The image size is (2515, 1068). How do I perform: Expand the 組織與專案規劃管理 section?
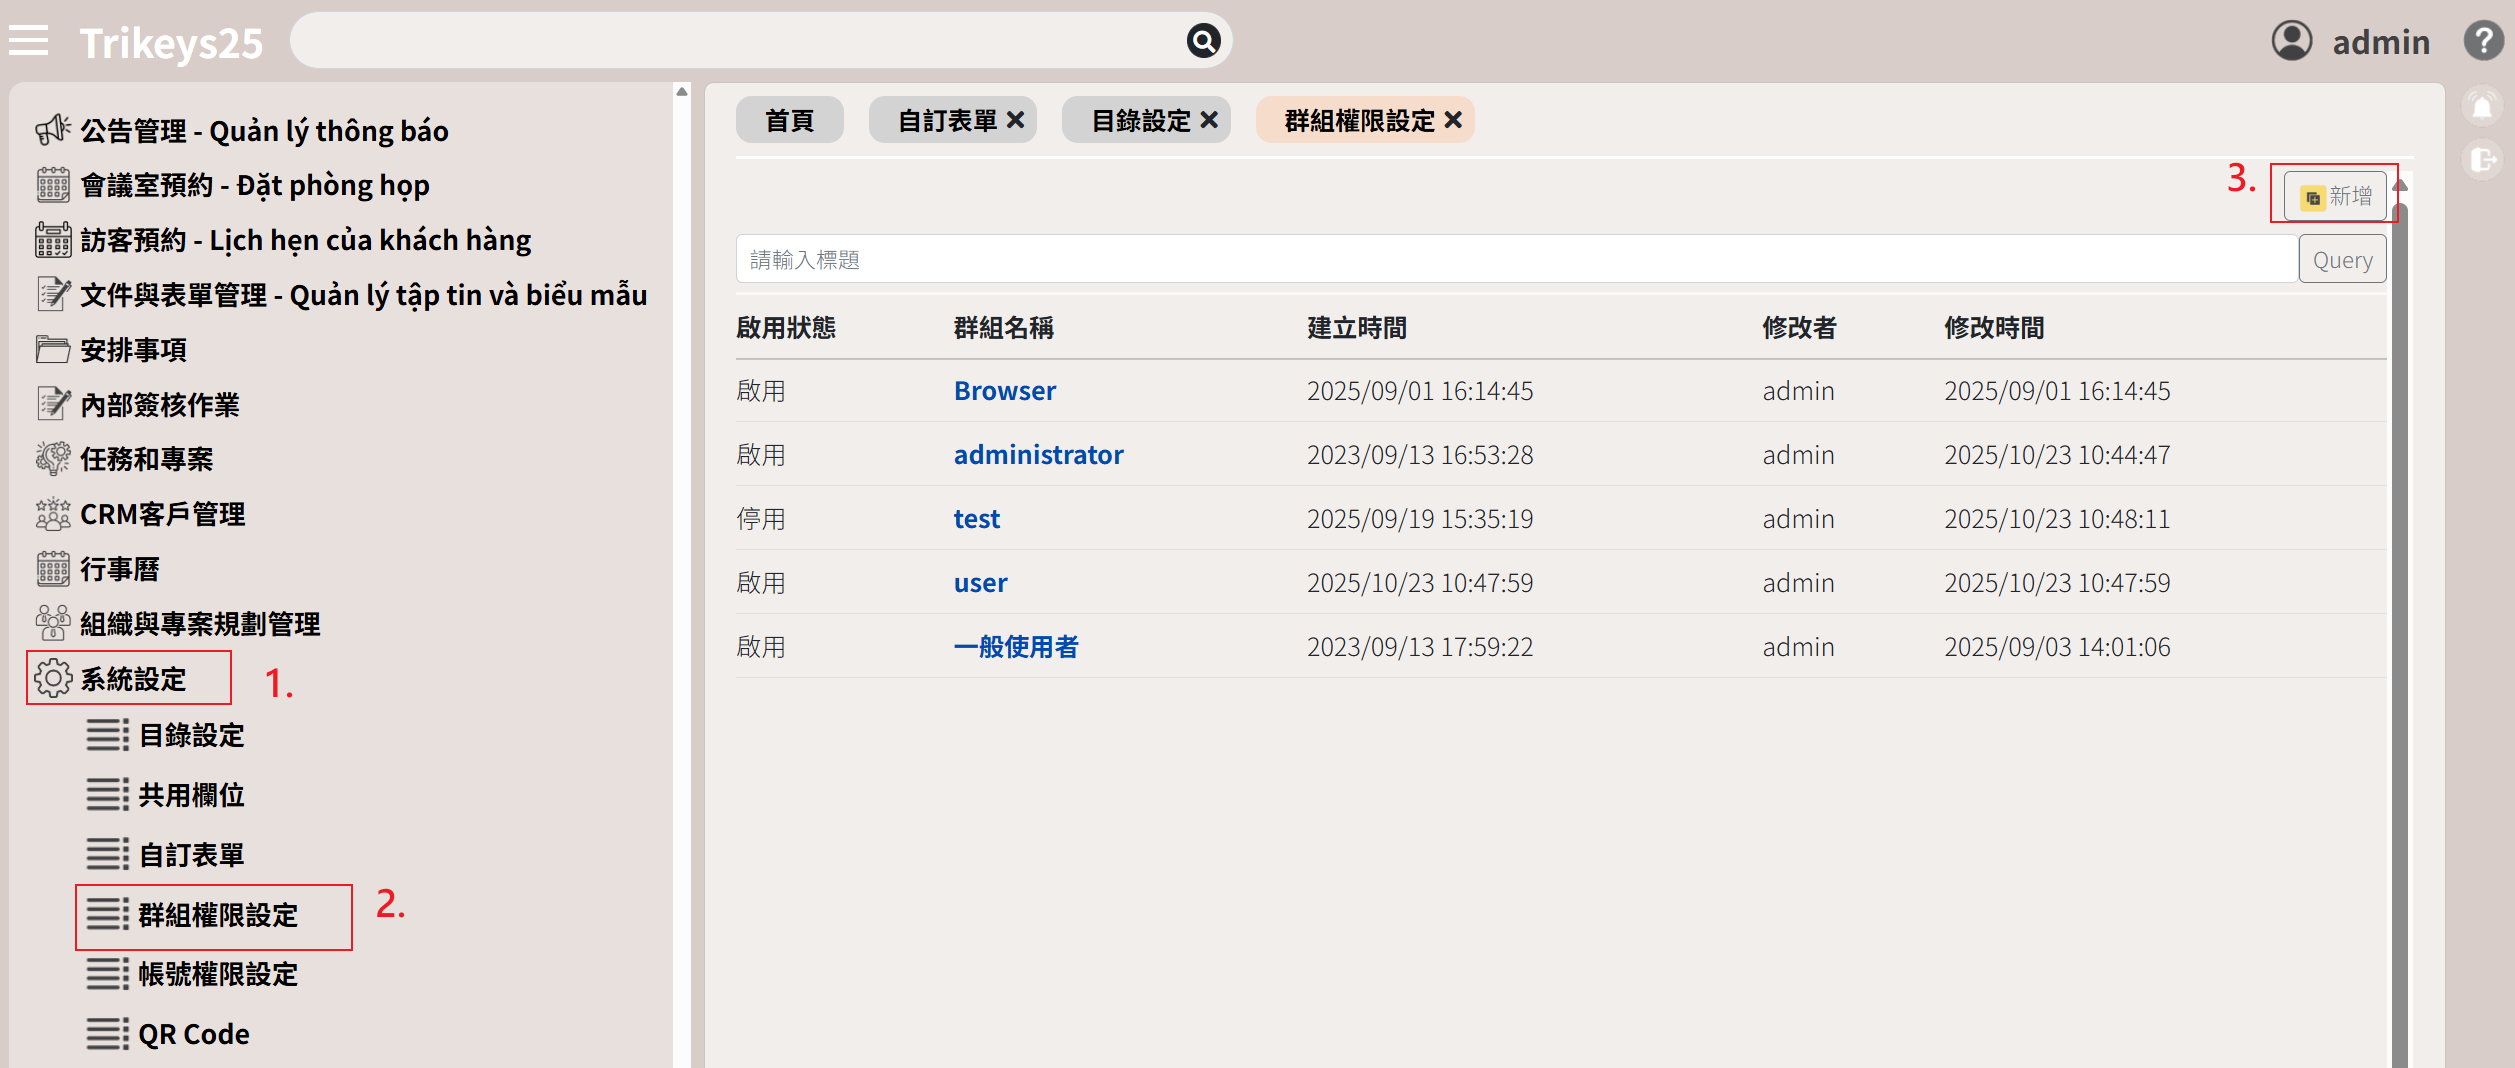[200, 624]
